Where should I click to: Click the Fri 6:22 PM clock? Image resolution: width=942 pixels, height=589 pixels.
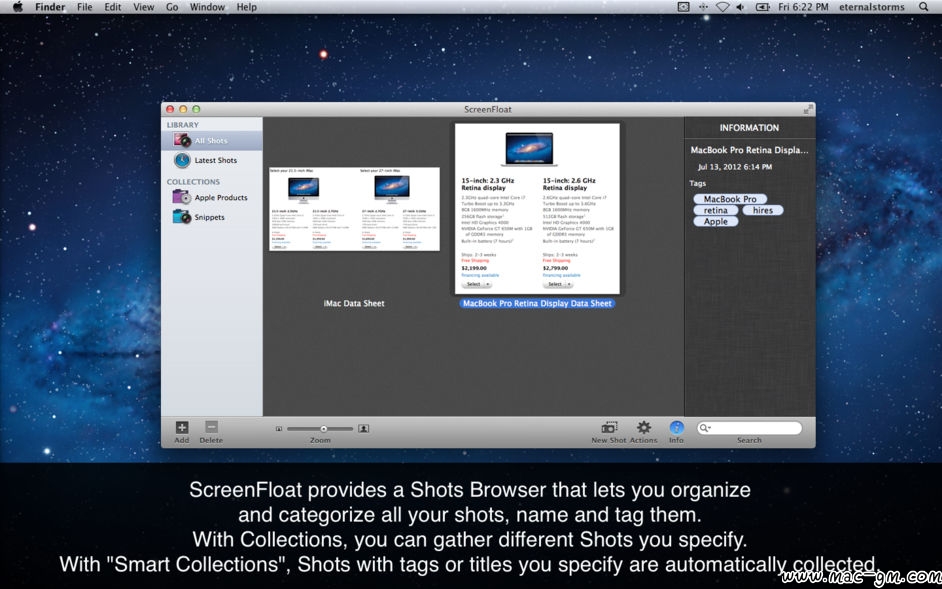(x=803, y=7)
